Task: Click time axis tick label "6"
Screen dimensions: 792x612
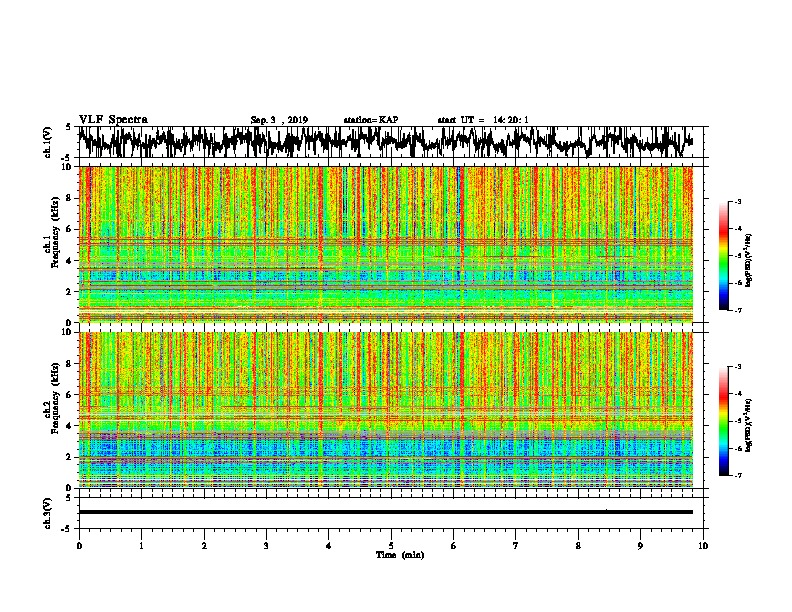Action: (453, 546)
